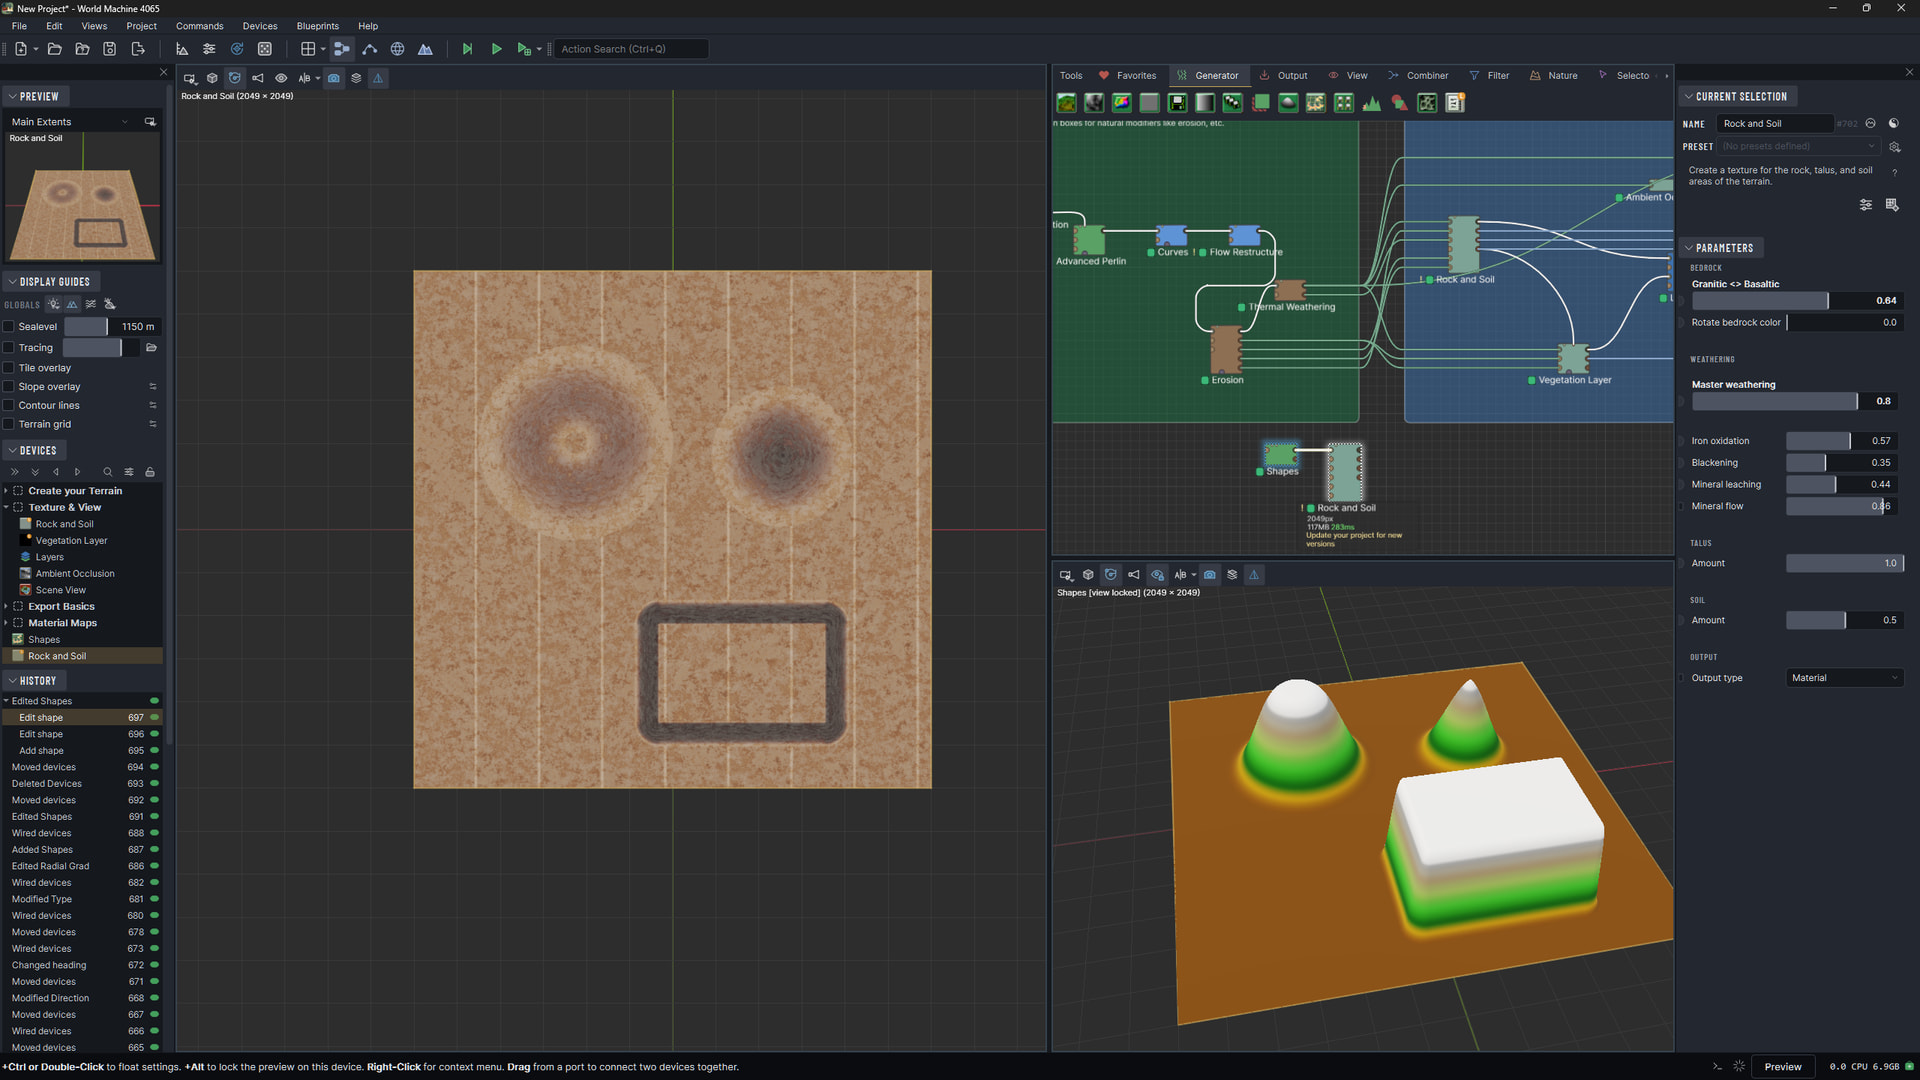Click the Preview button in status bar

click(x=1783, y=1067)
